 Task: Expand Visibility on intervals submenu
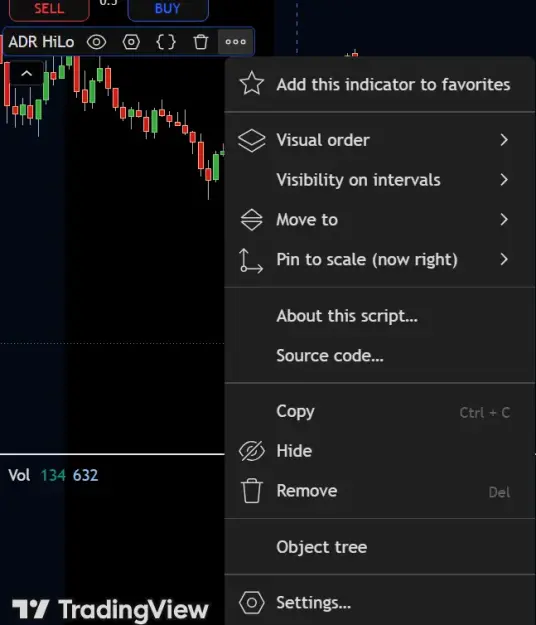pyautogui.click(x=380, y=180)
